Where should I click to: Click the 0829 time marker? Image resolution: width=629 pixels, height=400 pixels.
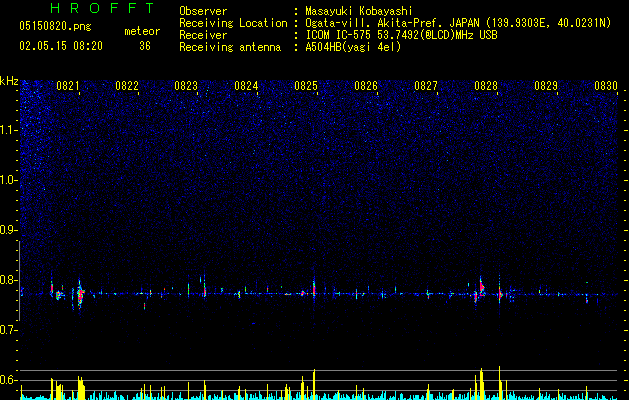pyautogui.click(x=546, y=85)
